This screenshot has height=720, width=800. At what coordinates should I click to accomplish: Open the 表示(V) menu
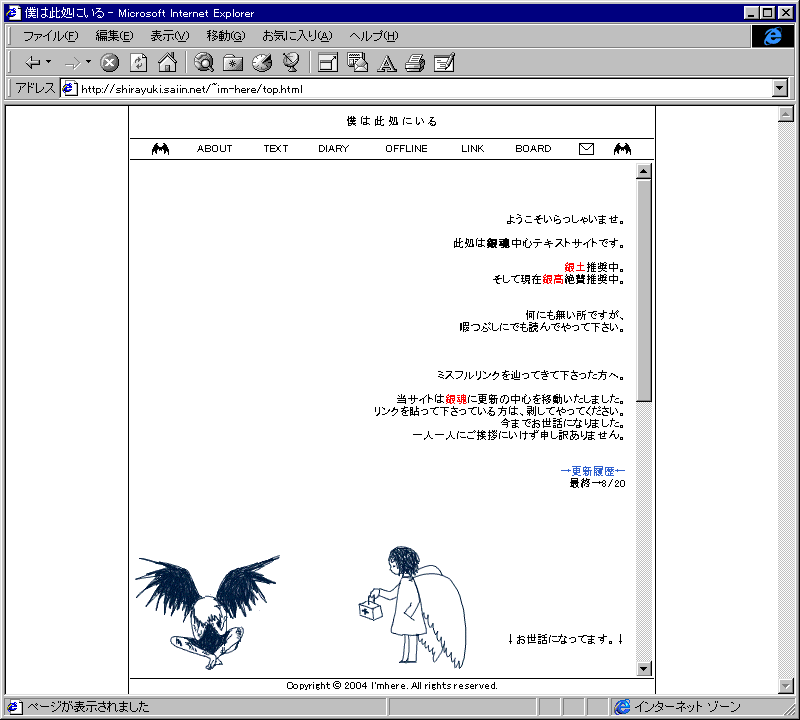(169, 36)
